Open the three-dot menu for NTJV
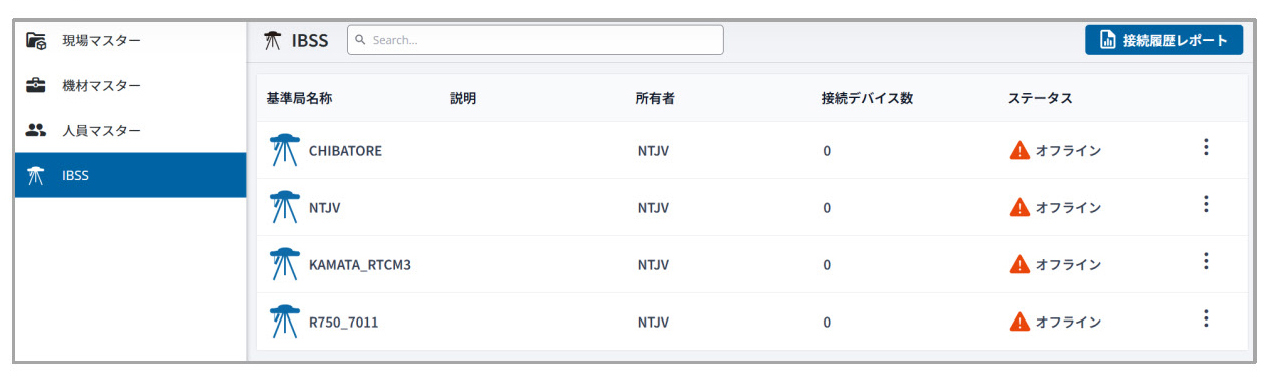Image resolution: width=1273 pixels, height=379 pixels. pyautogui.click(x=1206, y=205)
